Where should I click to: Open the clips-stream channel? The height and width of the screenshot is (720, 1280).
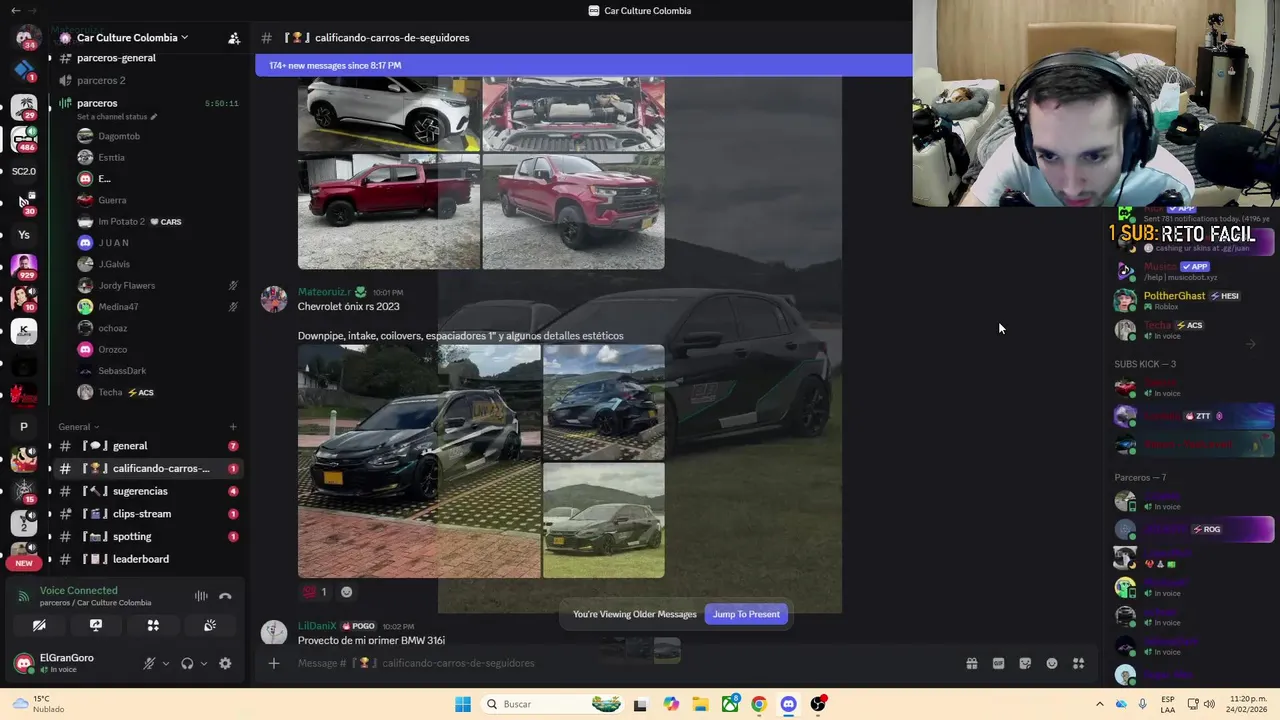pos(147,514)
